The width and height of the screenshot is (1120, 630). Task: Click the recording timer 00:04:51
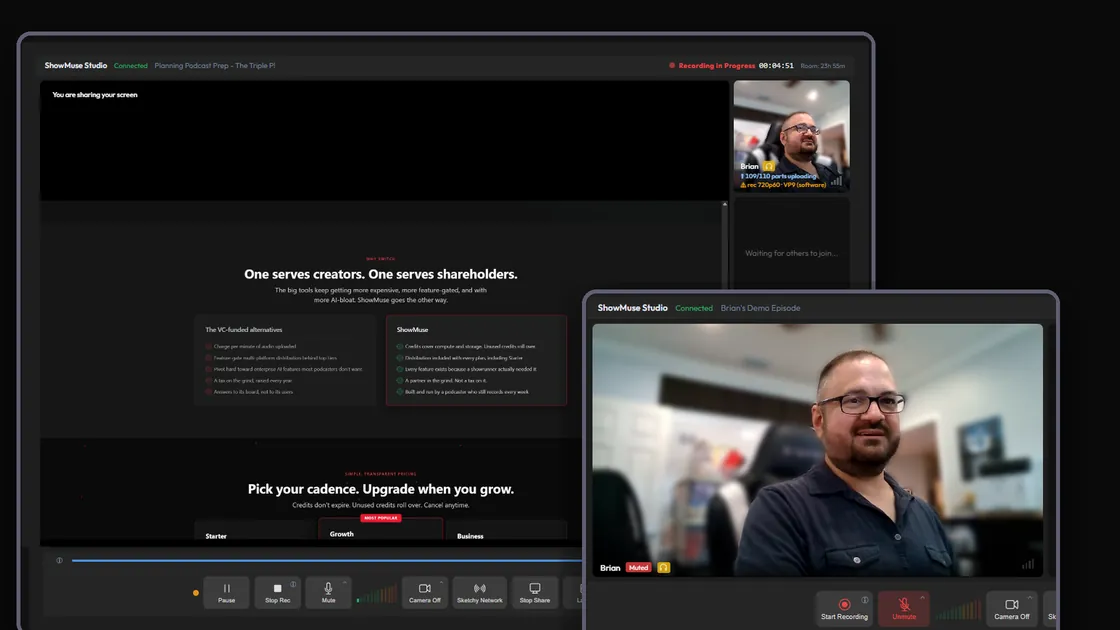click(x=776, y=66)
